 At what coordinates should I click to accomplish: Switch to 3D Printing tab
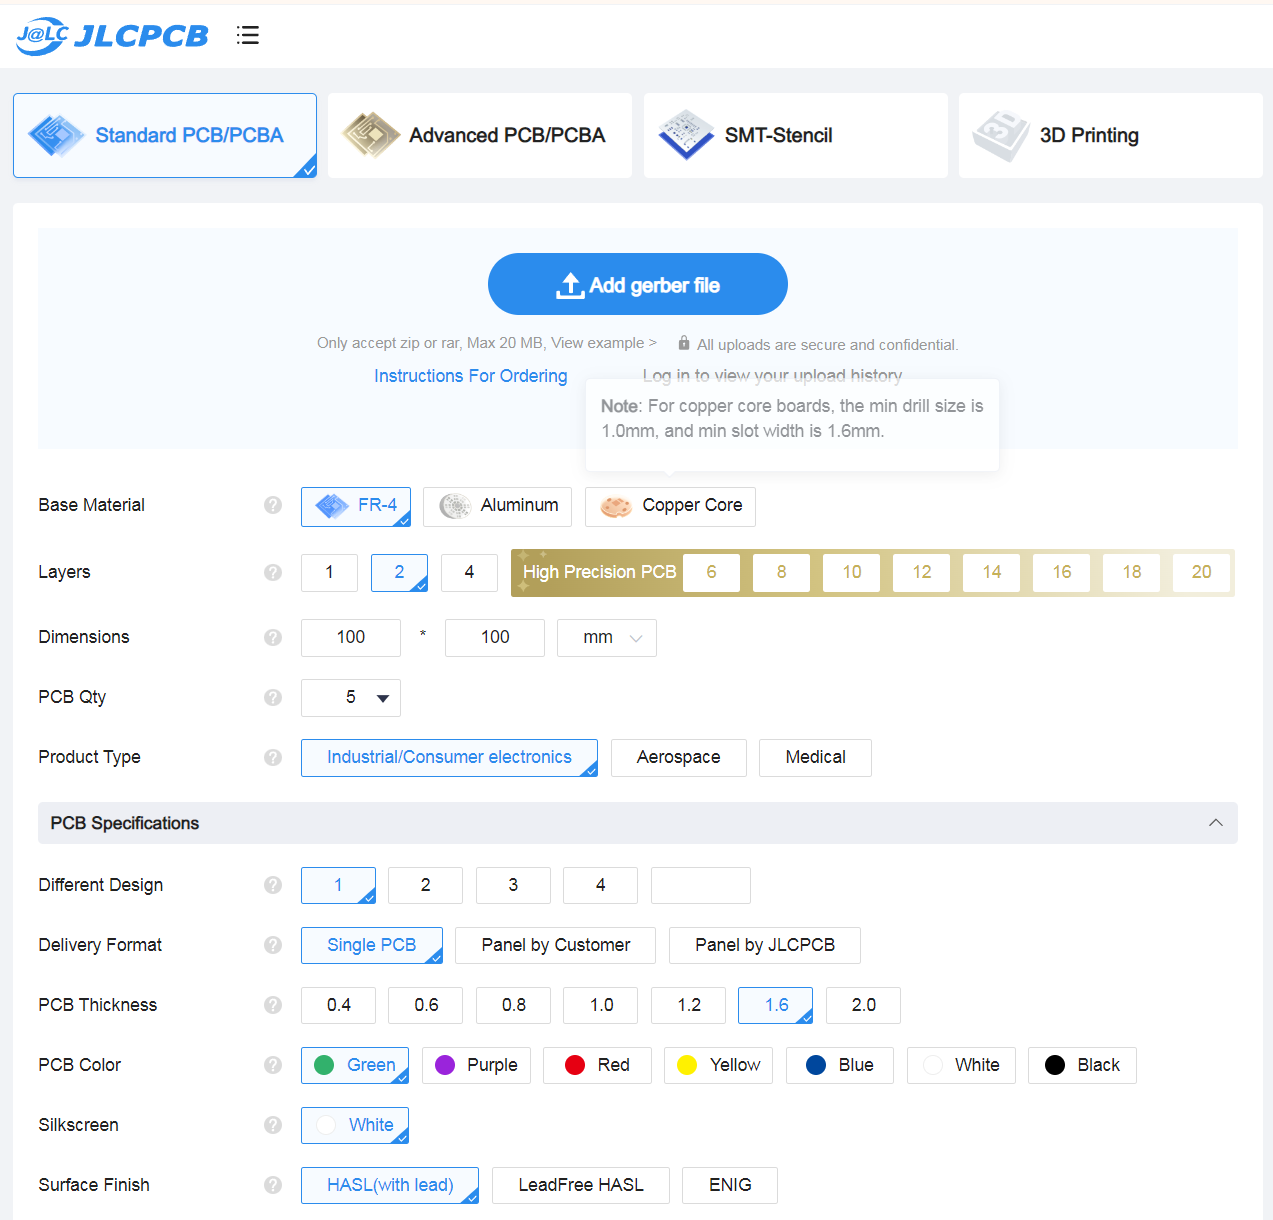pos(1111,135)
